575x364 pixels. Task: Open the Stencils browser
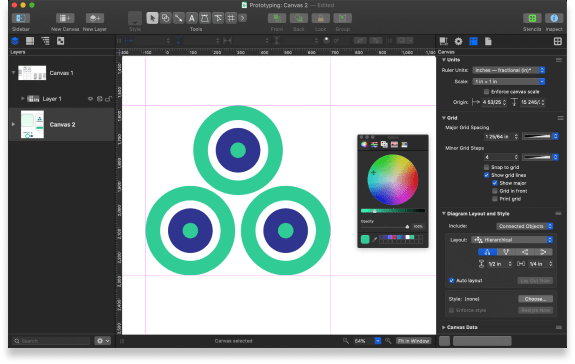[532, 18]
